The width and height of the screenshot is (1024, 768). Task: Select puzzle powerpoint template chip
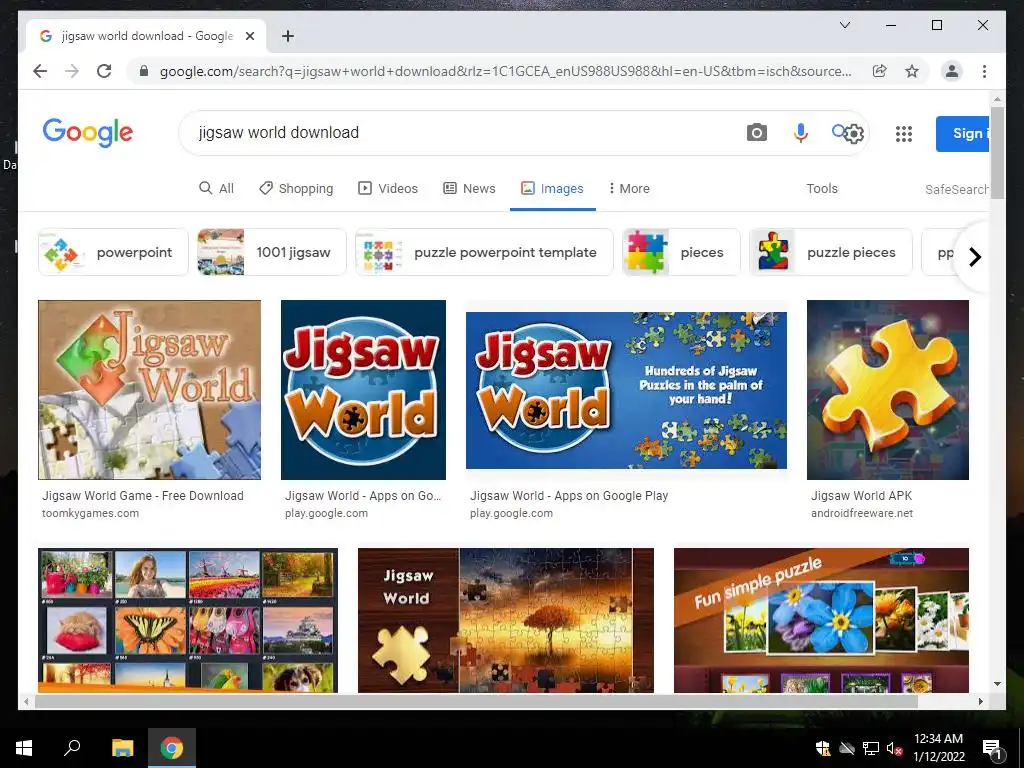click(484, 252)
